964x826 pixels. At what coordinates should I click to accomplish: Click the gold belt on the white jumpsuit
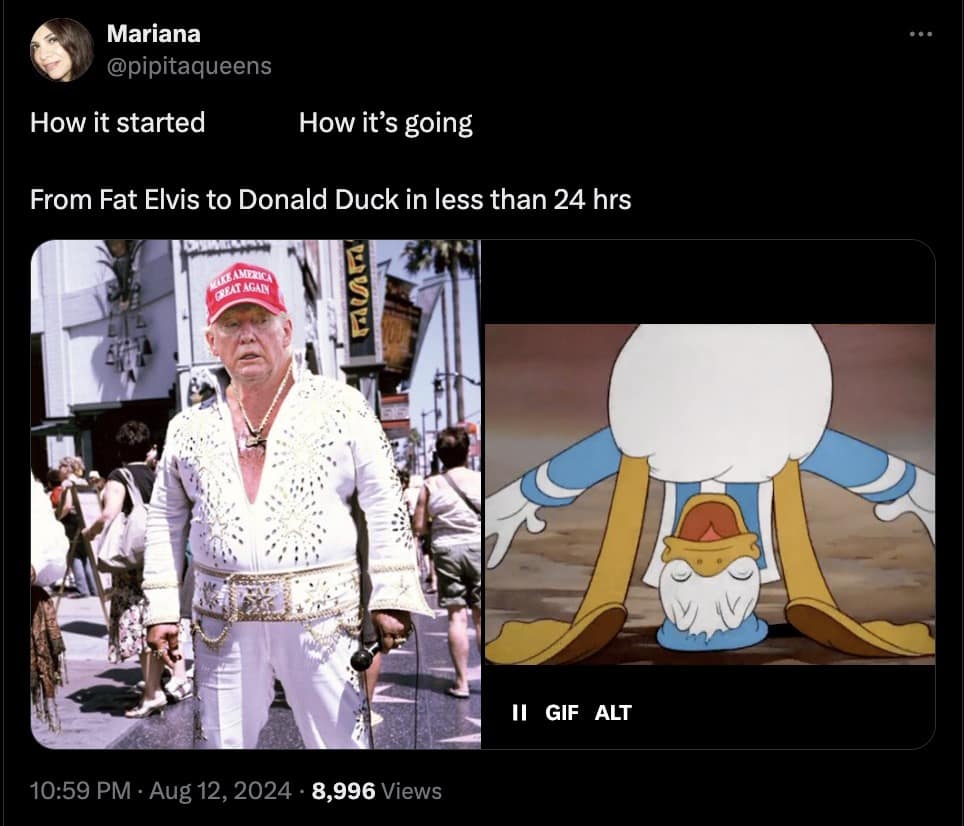pyautogui.click(x=275, y=592)
